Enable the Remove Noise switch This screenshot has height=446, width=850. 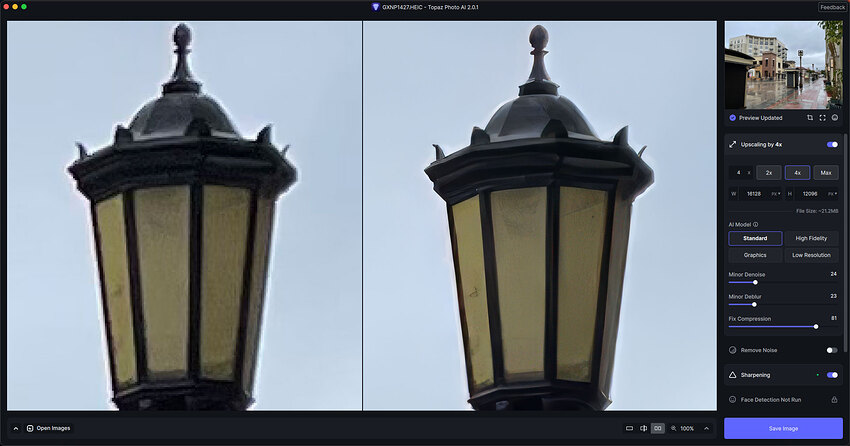(832, 350)
